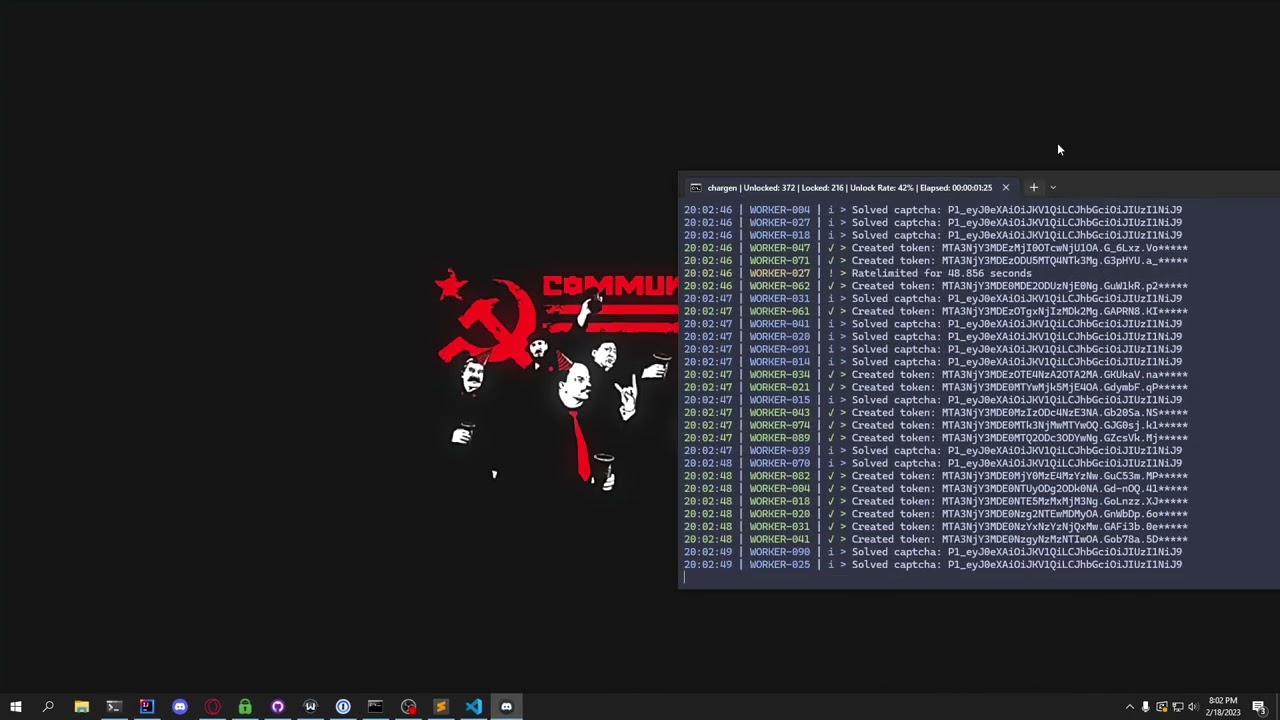Click WORKER-074 'Created token' log line
The width and height of the screenshot is (1280, 720).
[x=936, y=425]
